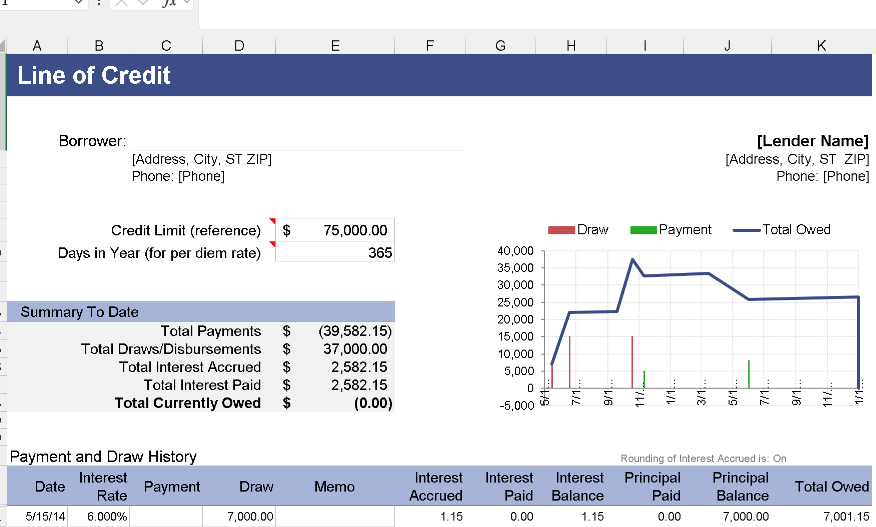Select the 6.000% interest rate cell
The height and width of the screenshot is (527, 876).
(99, 516)
